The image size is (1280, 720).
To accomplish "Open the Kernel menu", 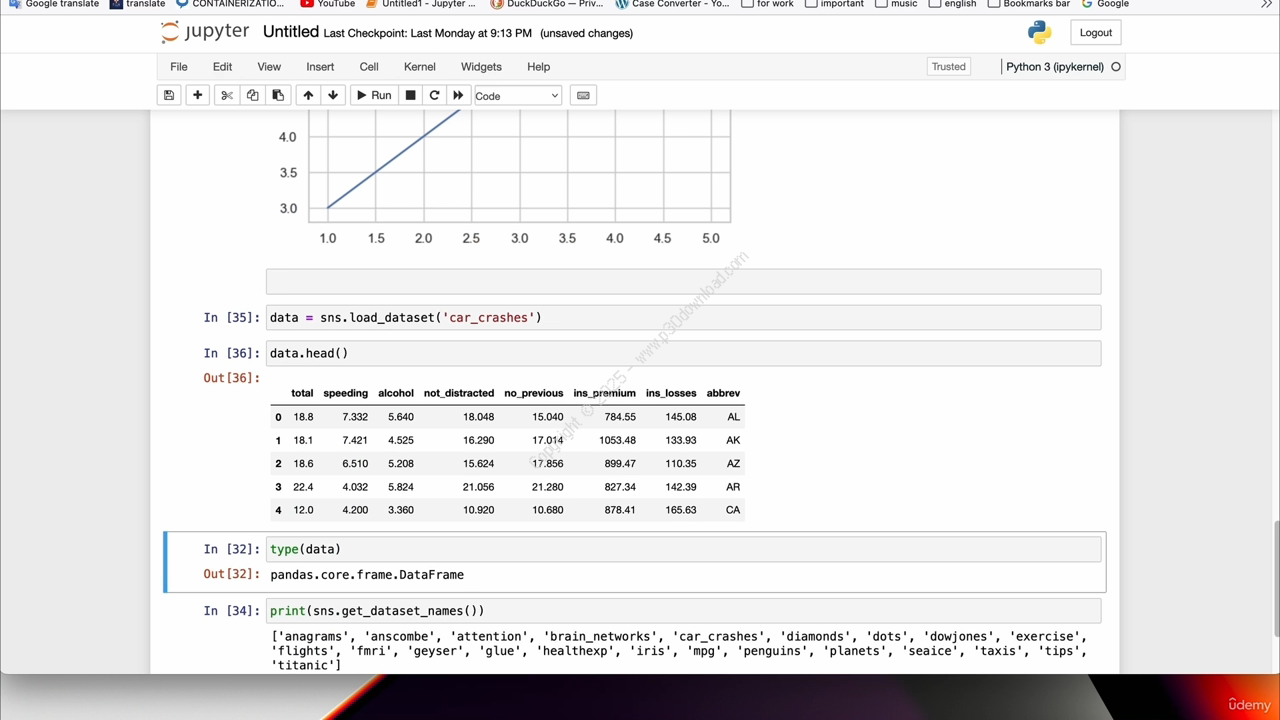I will [420, 67].
